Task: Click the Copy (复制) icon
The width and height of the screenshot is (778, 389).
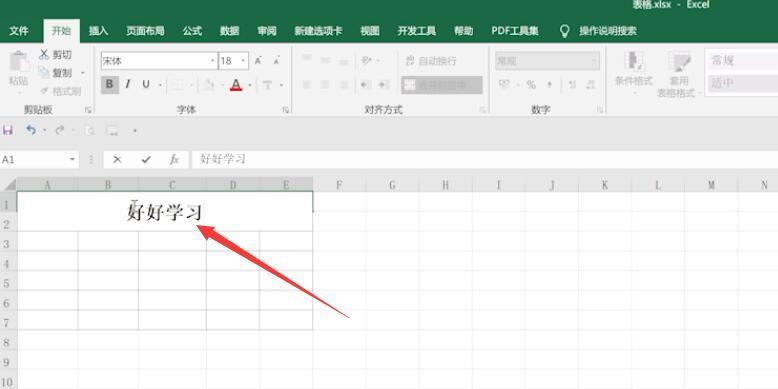Action: click(x=44, y=73)
